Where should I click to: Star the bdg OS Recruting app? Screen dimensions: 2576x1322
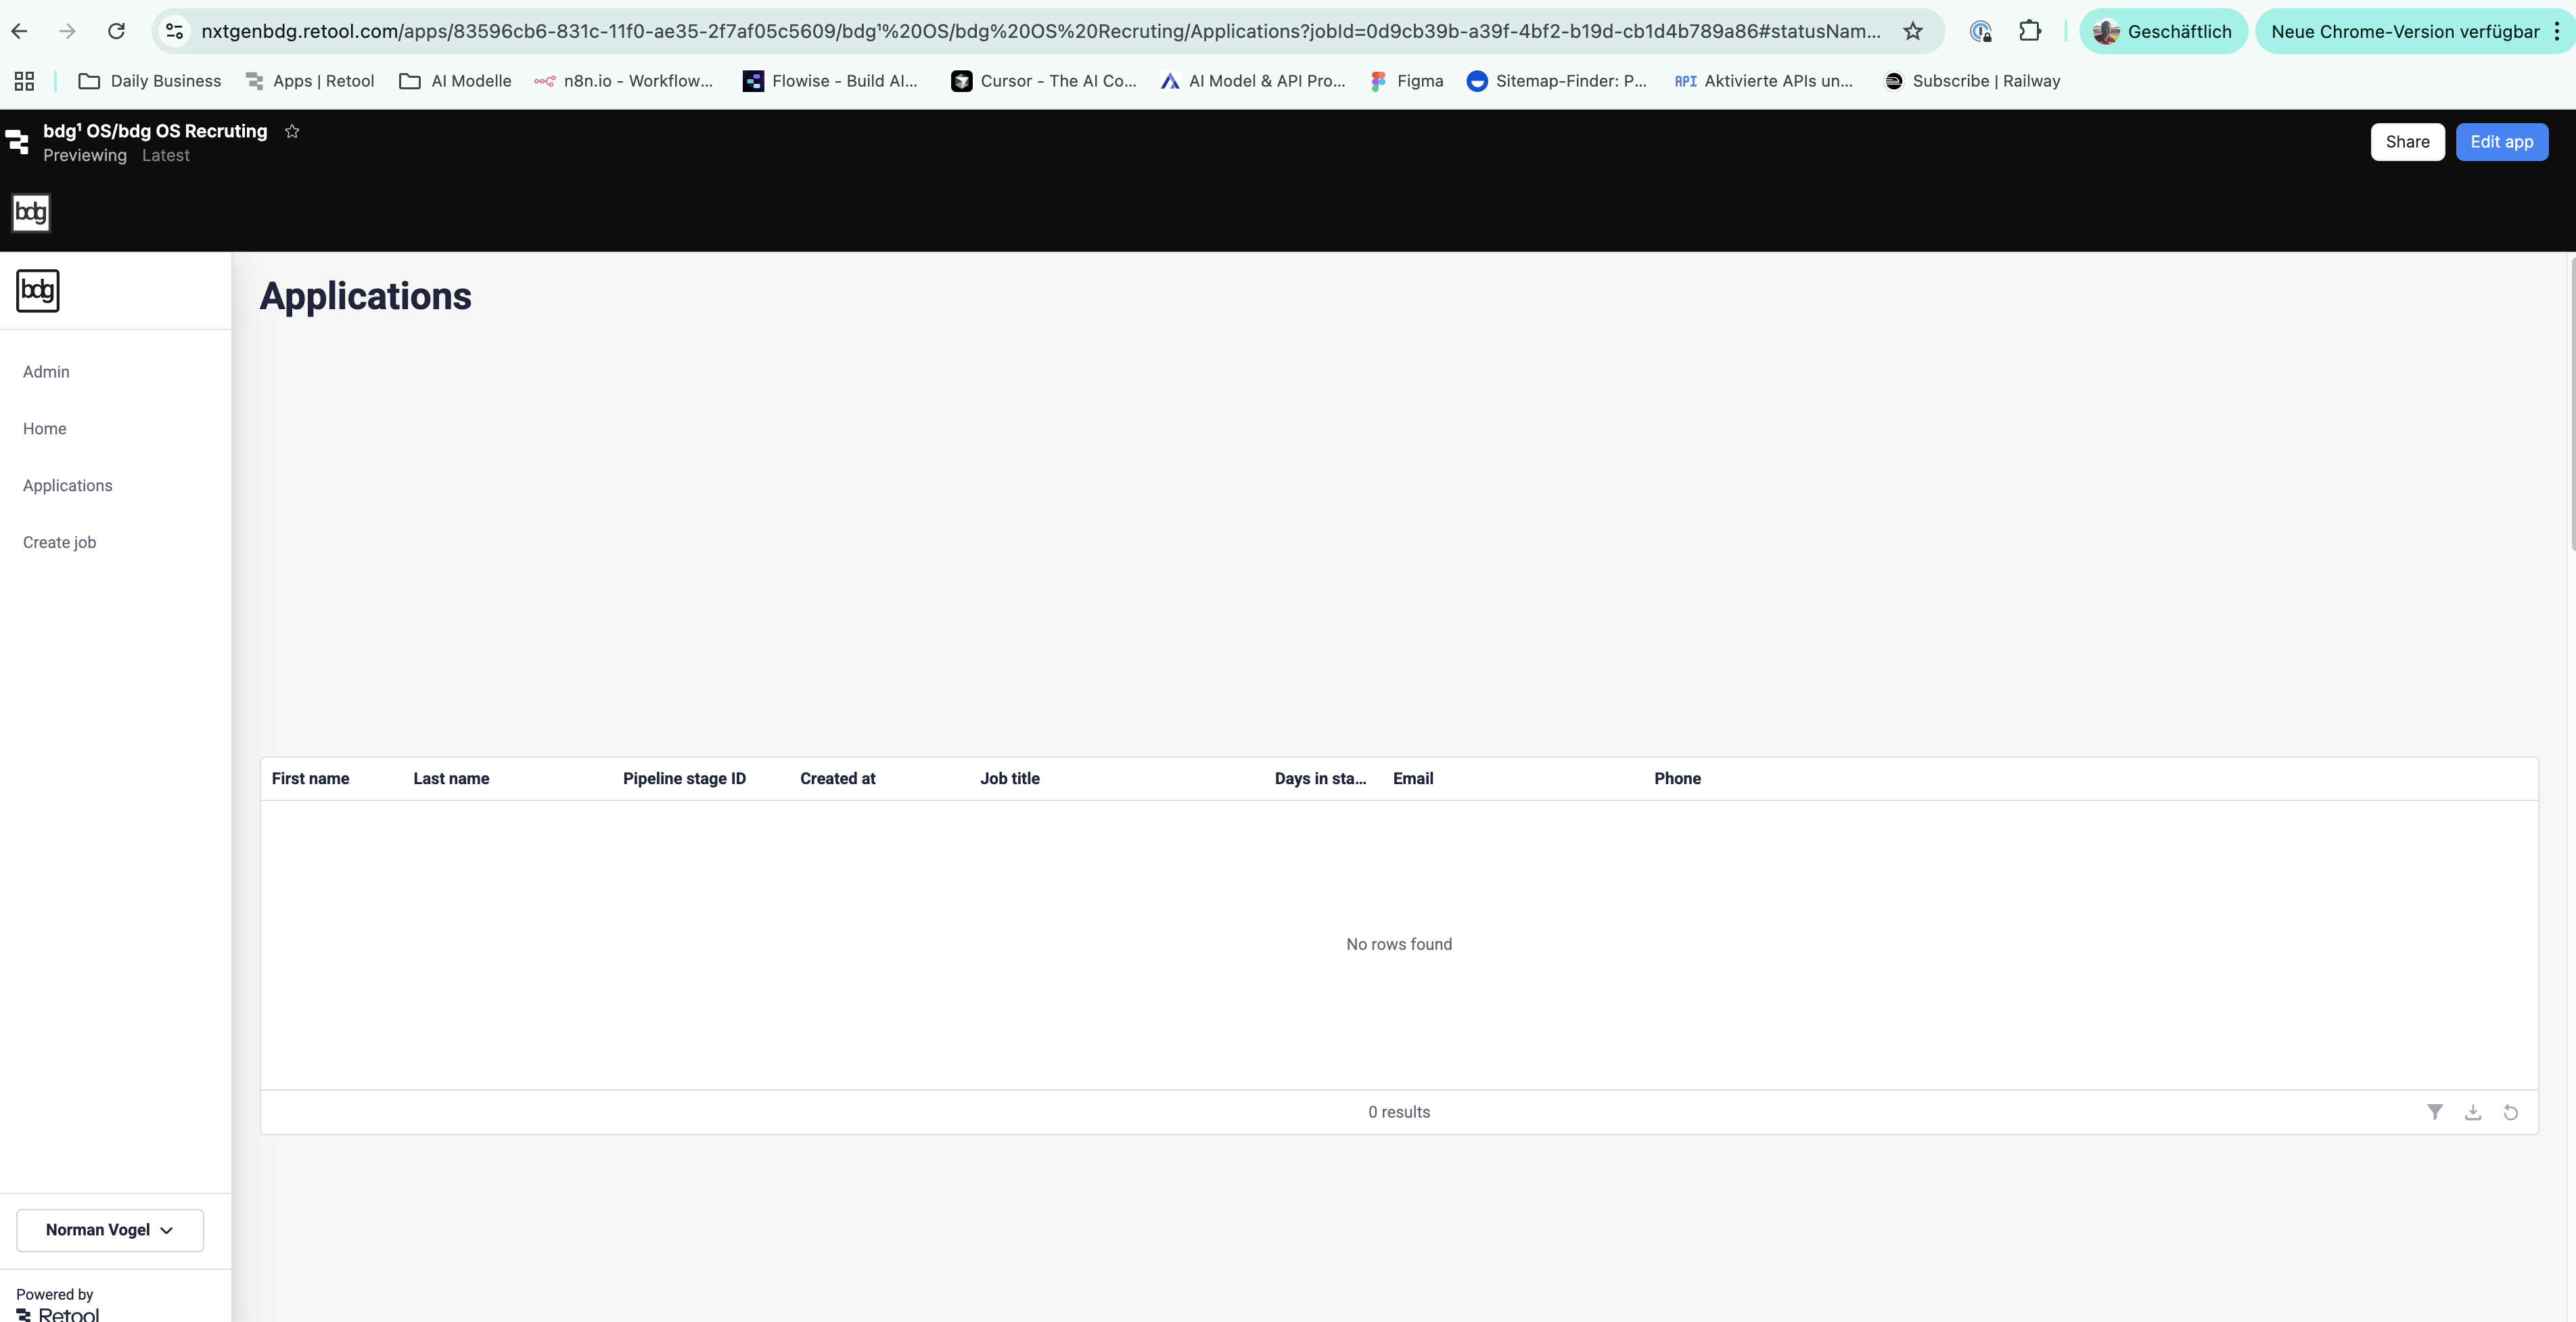click(x=292, y=131)
